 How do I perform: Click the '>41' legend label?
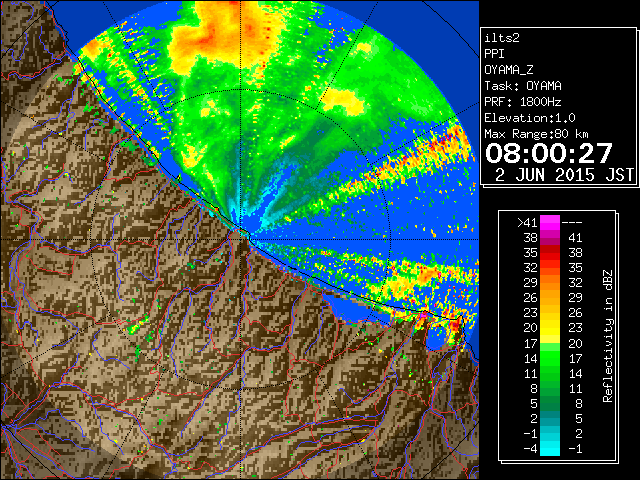[x=527, y=222]
